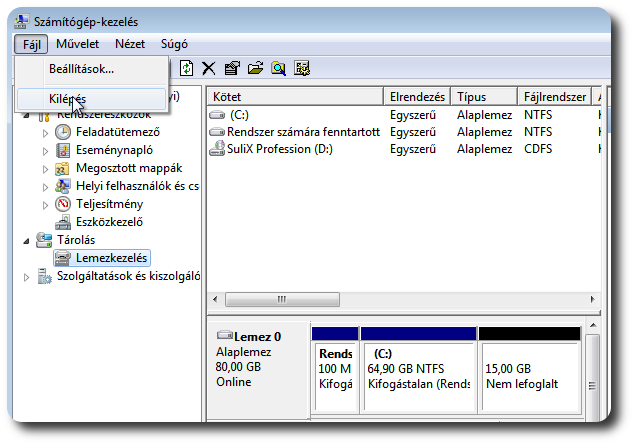Select the 15,00 GB Nem lefoglalt space
Viewport: 634px width, 445px height.
tap(530, 370)
